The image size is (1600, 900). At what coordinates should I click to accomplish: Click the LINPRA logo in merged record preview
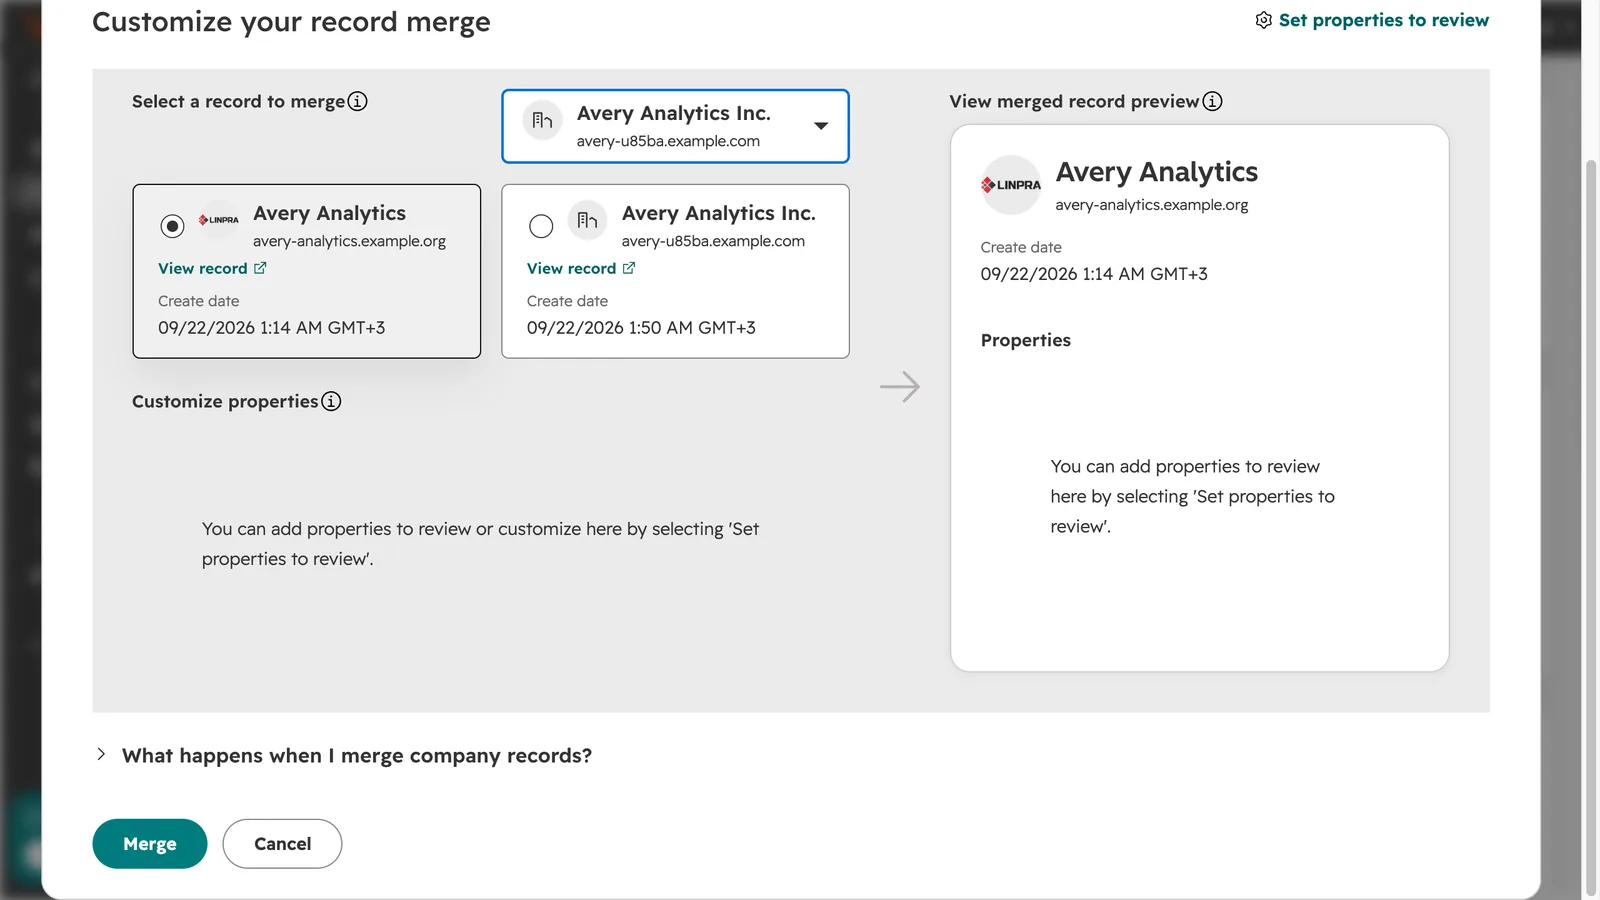pyautogui.click(x=1011, y=185)
